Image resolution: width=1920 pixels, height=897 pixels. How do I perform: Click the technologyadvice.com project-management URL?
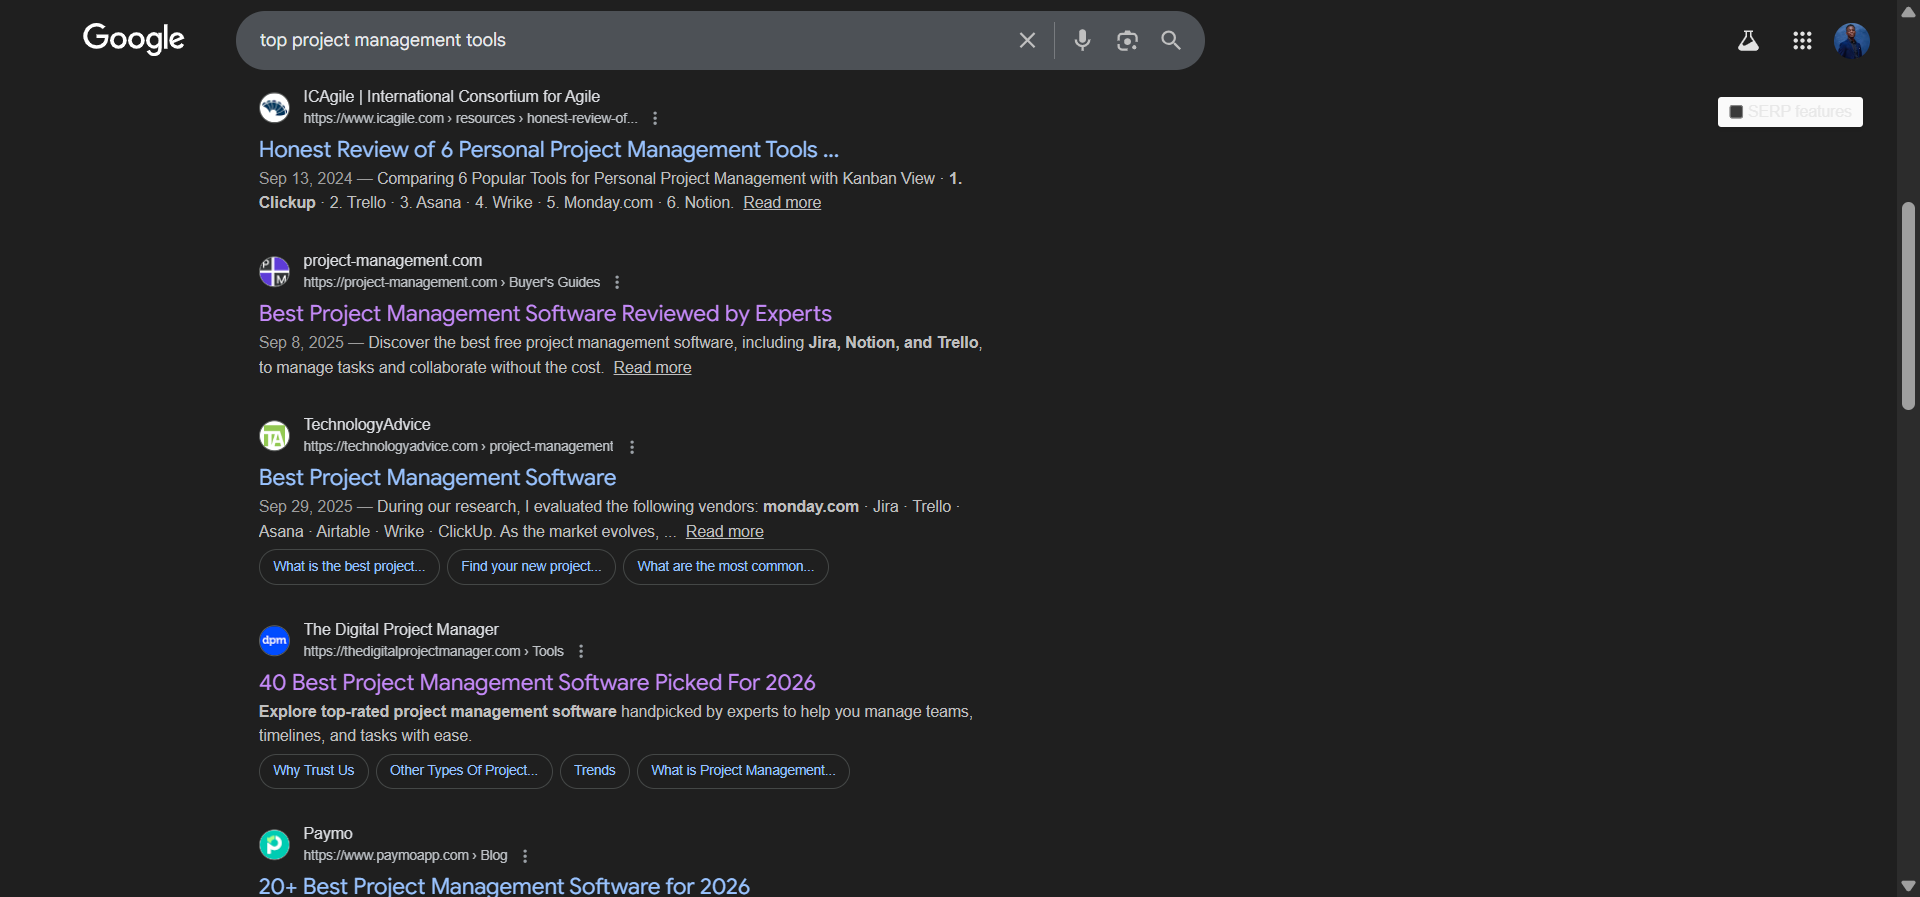click(x=458, y=447)
